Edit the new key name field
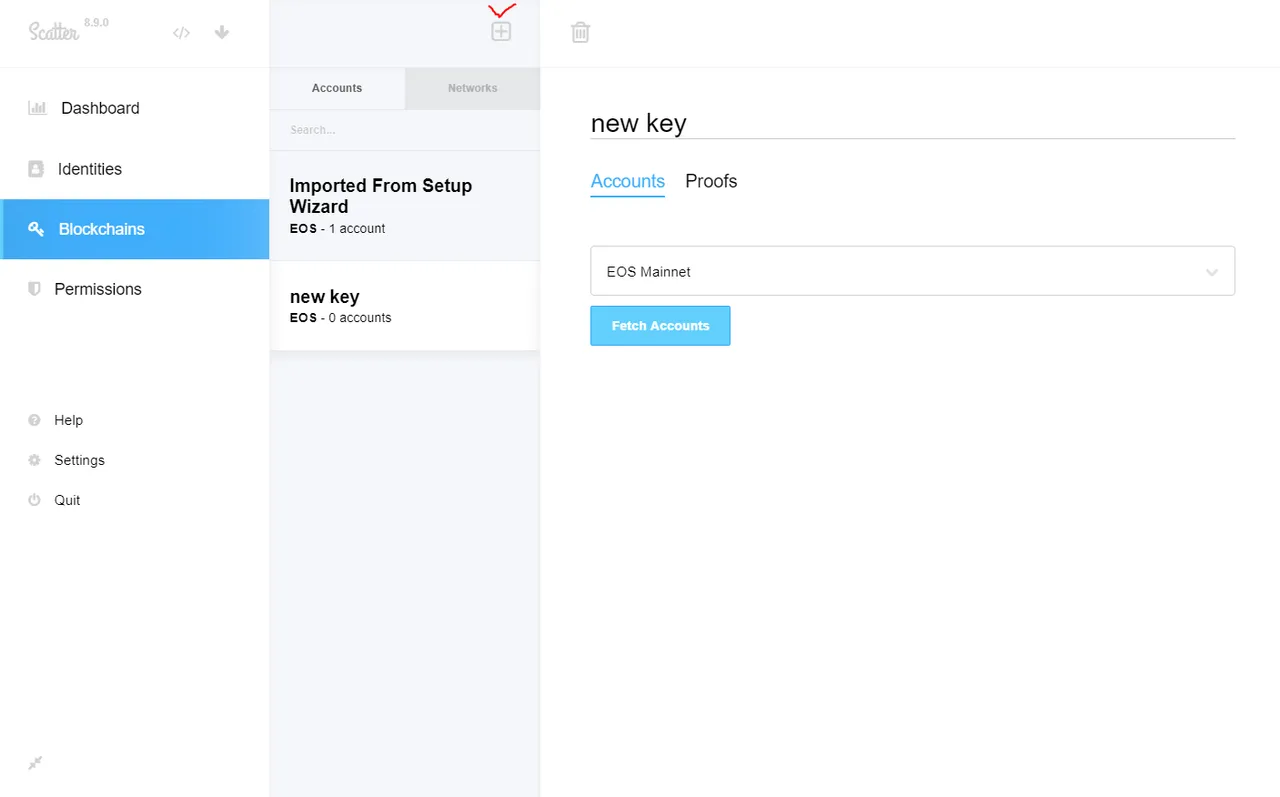1280x797 pixels. coord(913,123)
